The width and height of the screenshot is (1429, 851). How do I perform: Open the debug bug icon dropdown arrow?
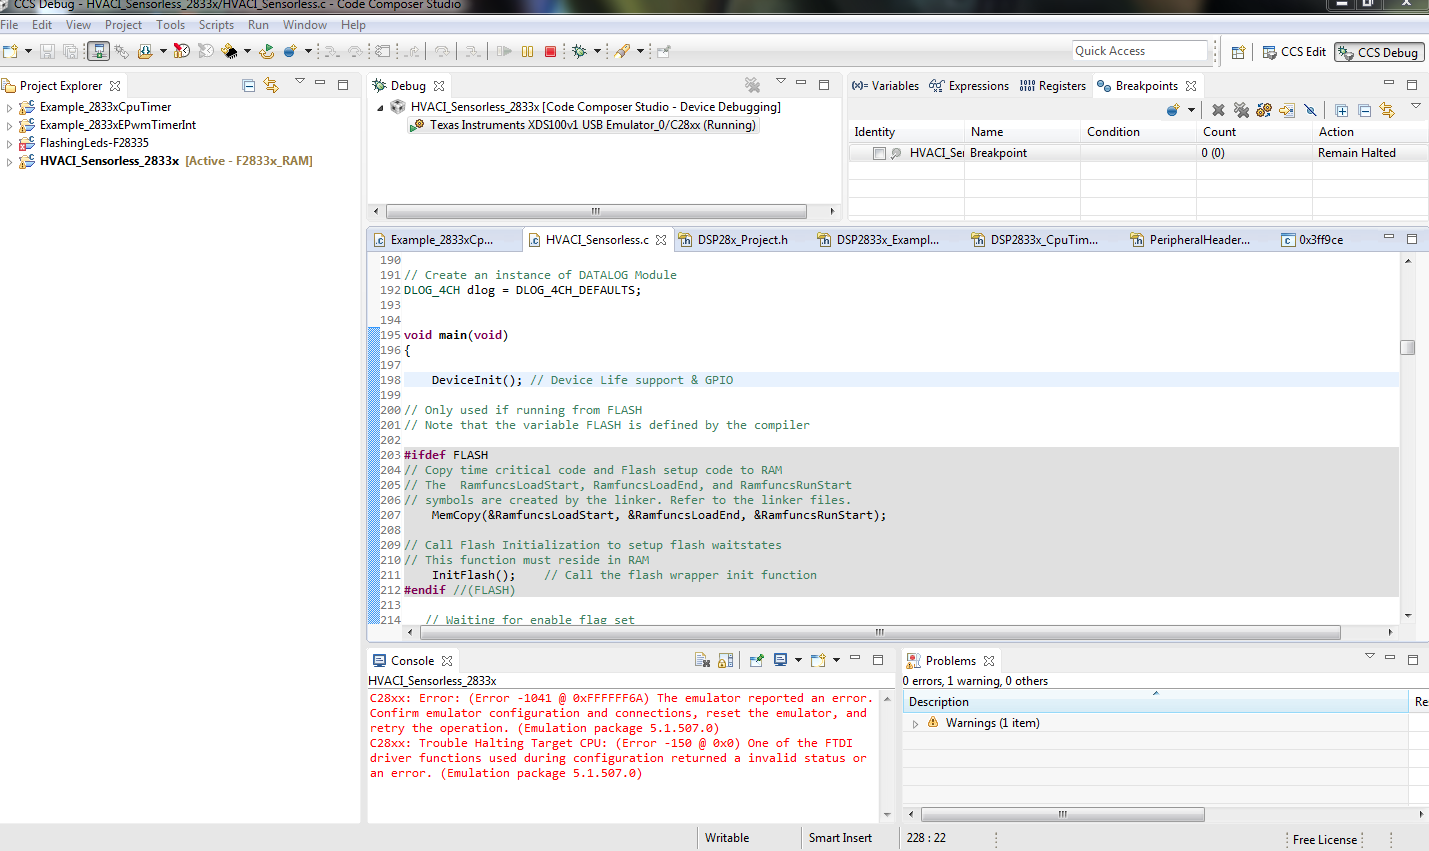(x=597, y=51)
